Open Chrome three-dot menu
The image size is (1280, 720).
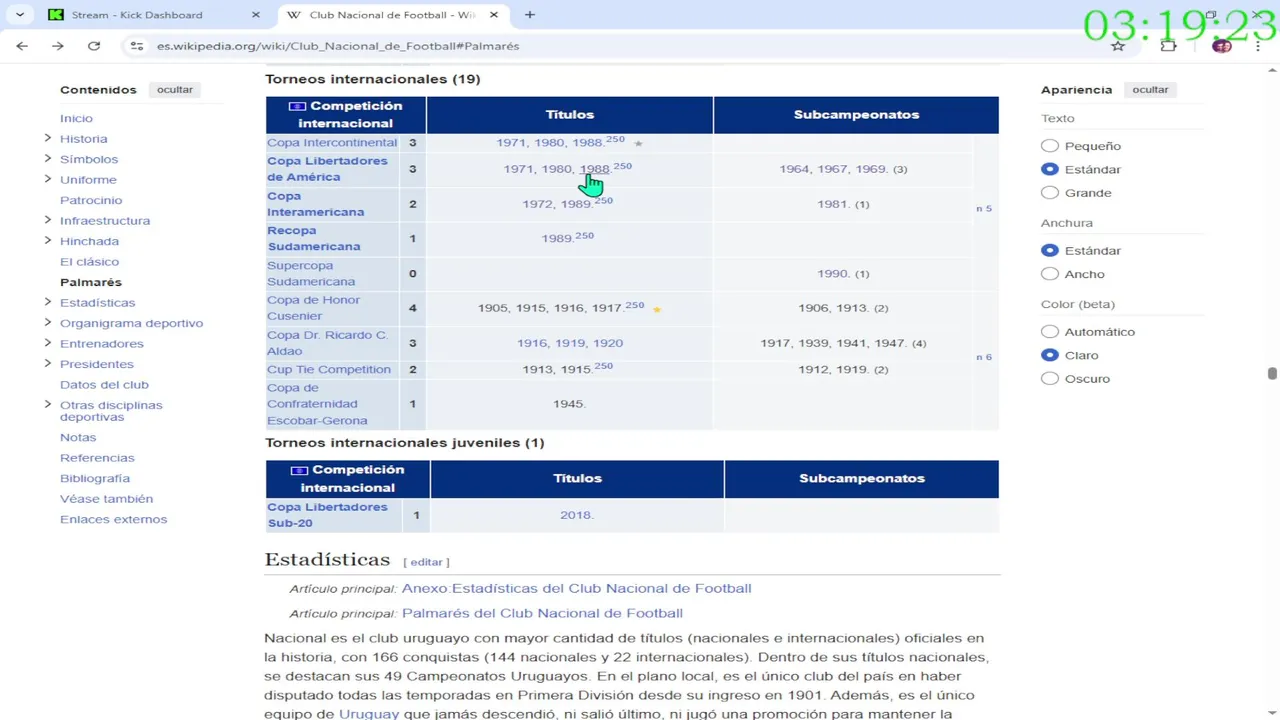point(1258,46)
